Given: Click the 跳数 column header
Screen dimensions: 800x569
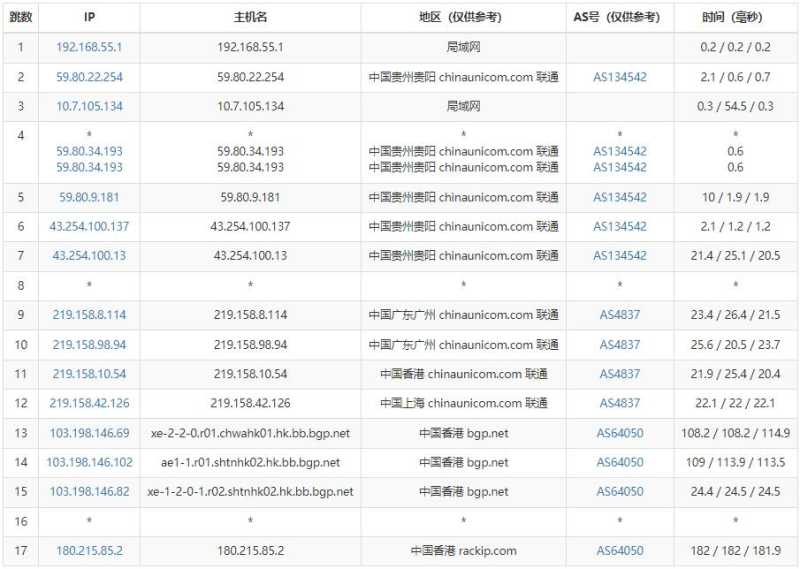Looking at the screenshot, I should click(x=20, y=17).
